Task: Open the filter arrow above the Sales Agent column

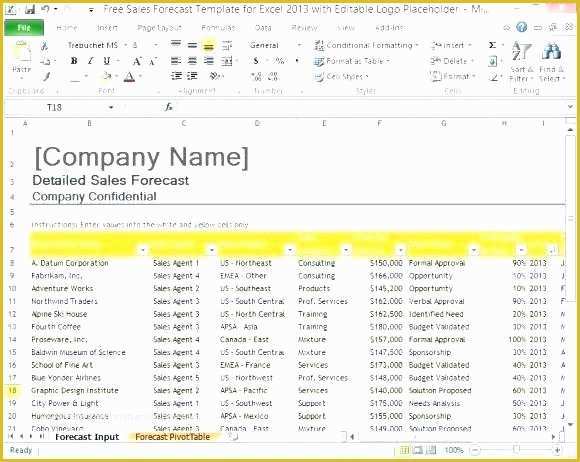Action: pos(212,250)
